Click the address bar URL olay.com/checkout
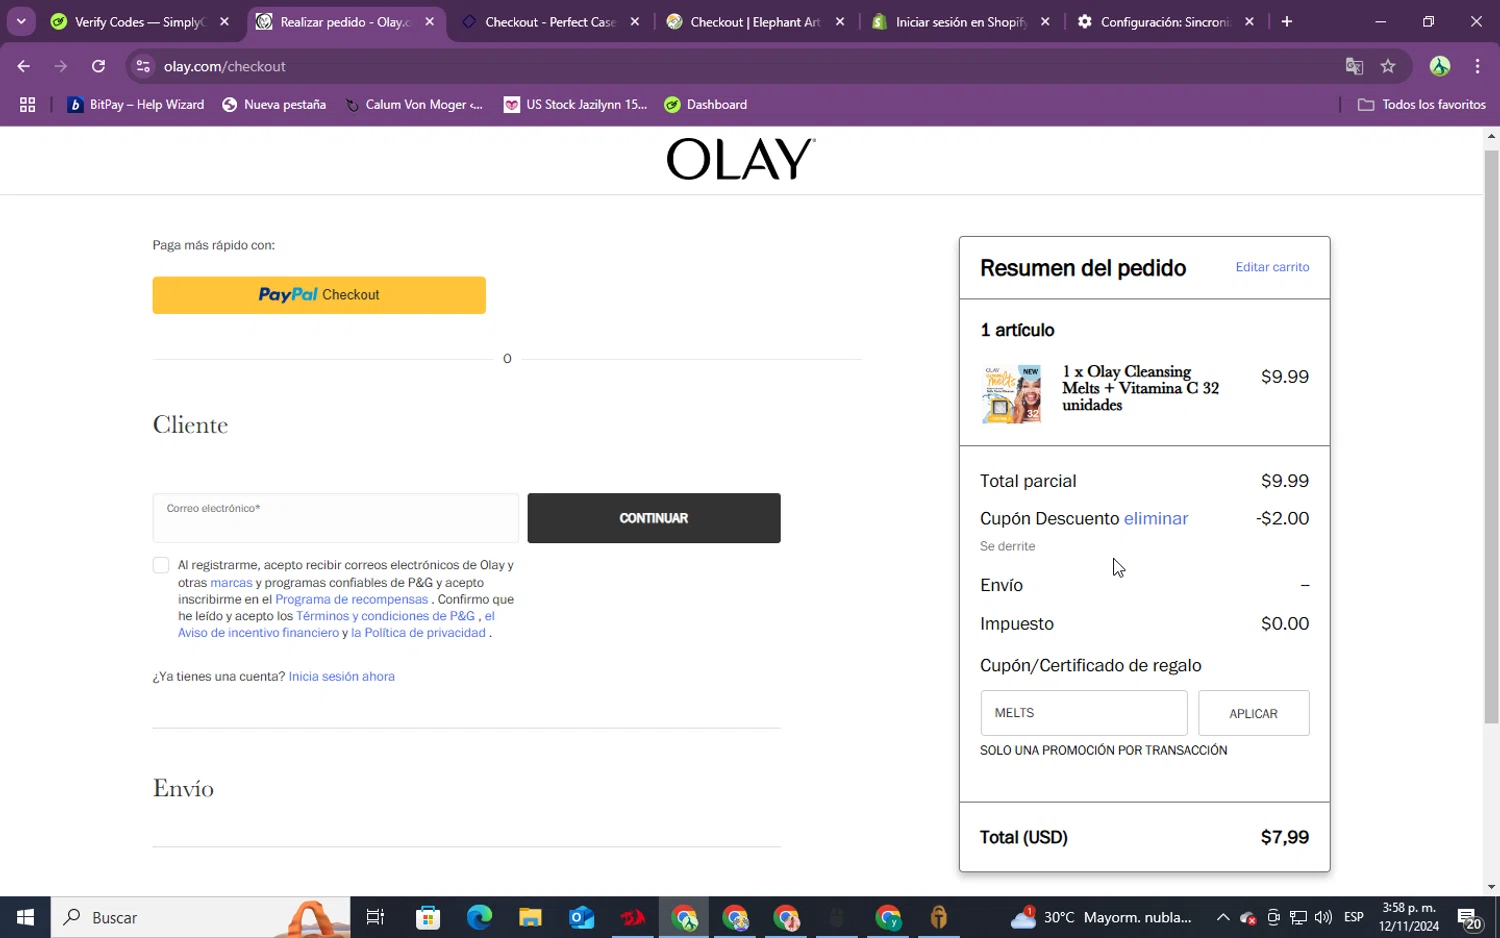The width and height of the screenshot is (1500, 938). point(225,66)
